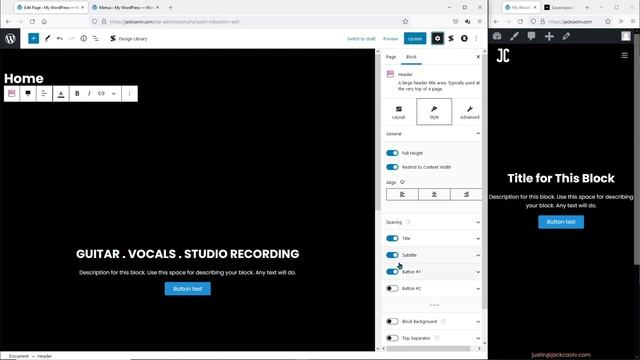Open the New plus icon in preview admin bar
This screenshot has height=360, width=640.
tap(549, 36)
